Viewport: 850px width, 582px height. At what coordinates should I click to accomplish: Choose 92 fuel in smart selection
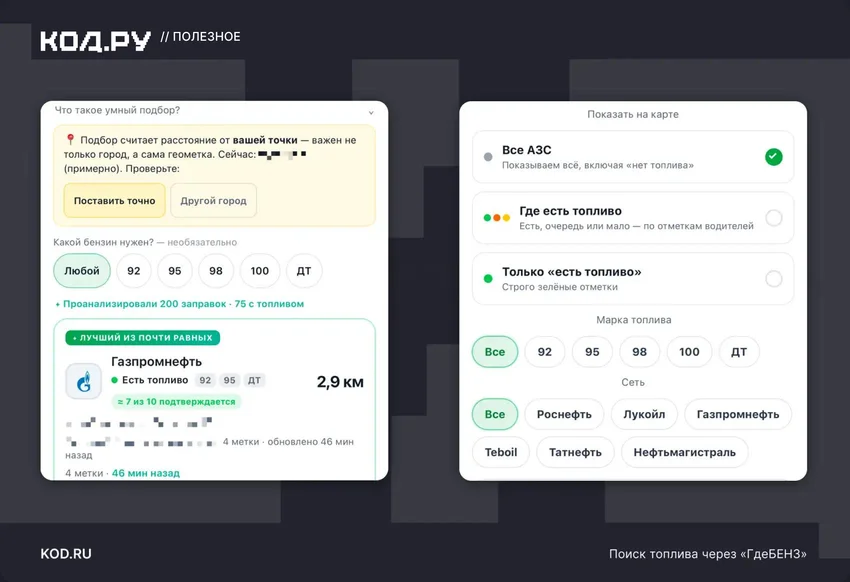click(x=134, y=270)
